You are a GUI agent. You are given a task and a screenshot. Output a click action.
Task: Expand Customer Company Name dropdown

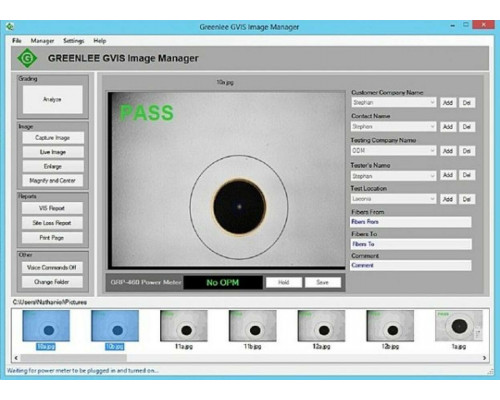tap(432, 102)
